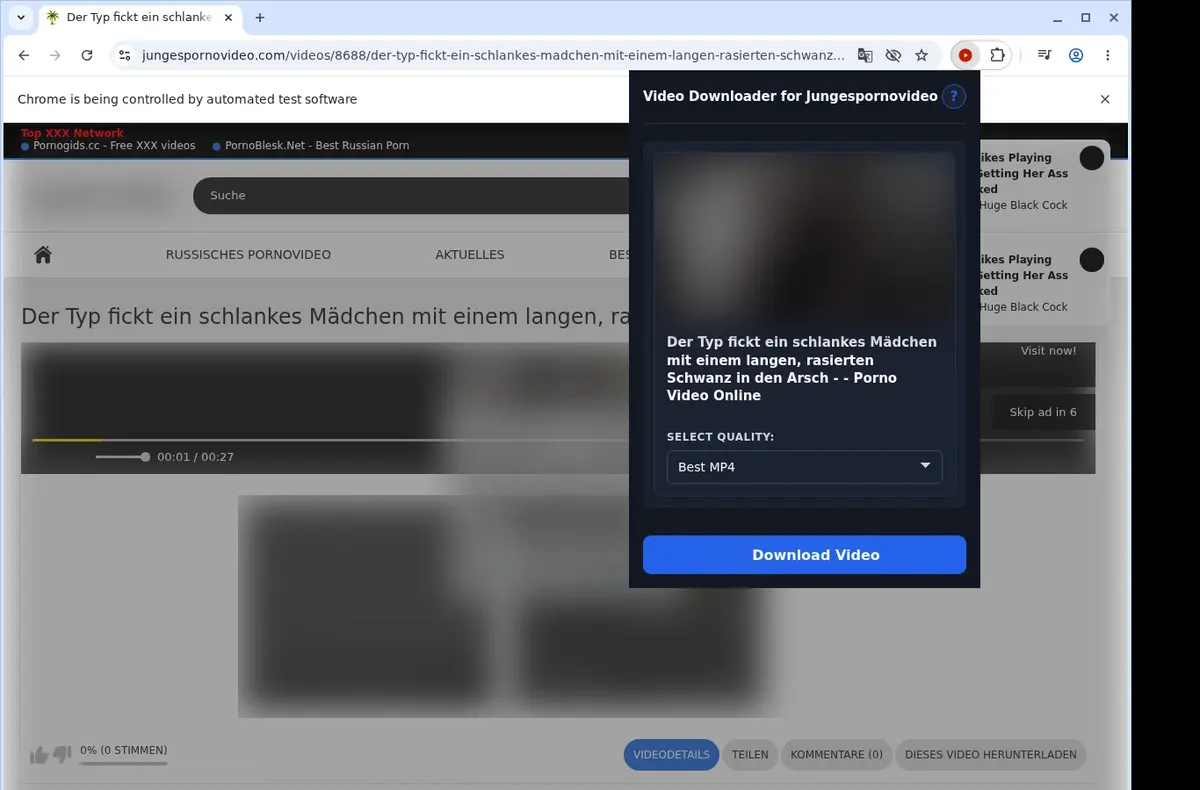Toggle third-party cookie blocking eye icon
The height and width of the screenshot is (790, 1200).
coord(893,56)
